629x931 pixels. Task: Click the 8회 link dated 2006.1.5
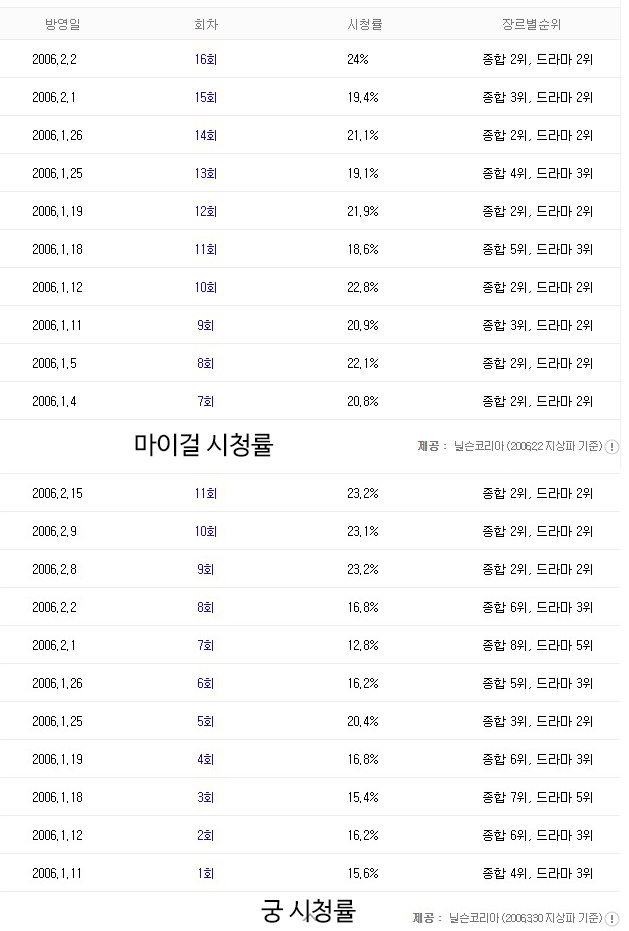pyautogui.click(x=206, y=363)
